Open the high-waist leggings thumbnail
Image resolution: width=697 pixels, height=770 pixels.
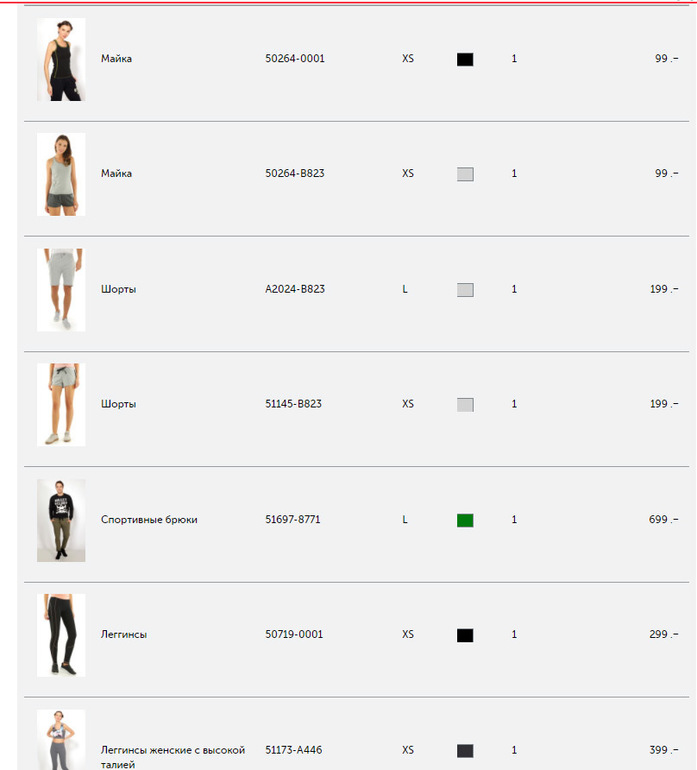tap(61, 740)
